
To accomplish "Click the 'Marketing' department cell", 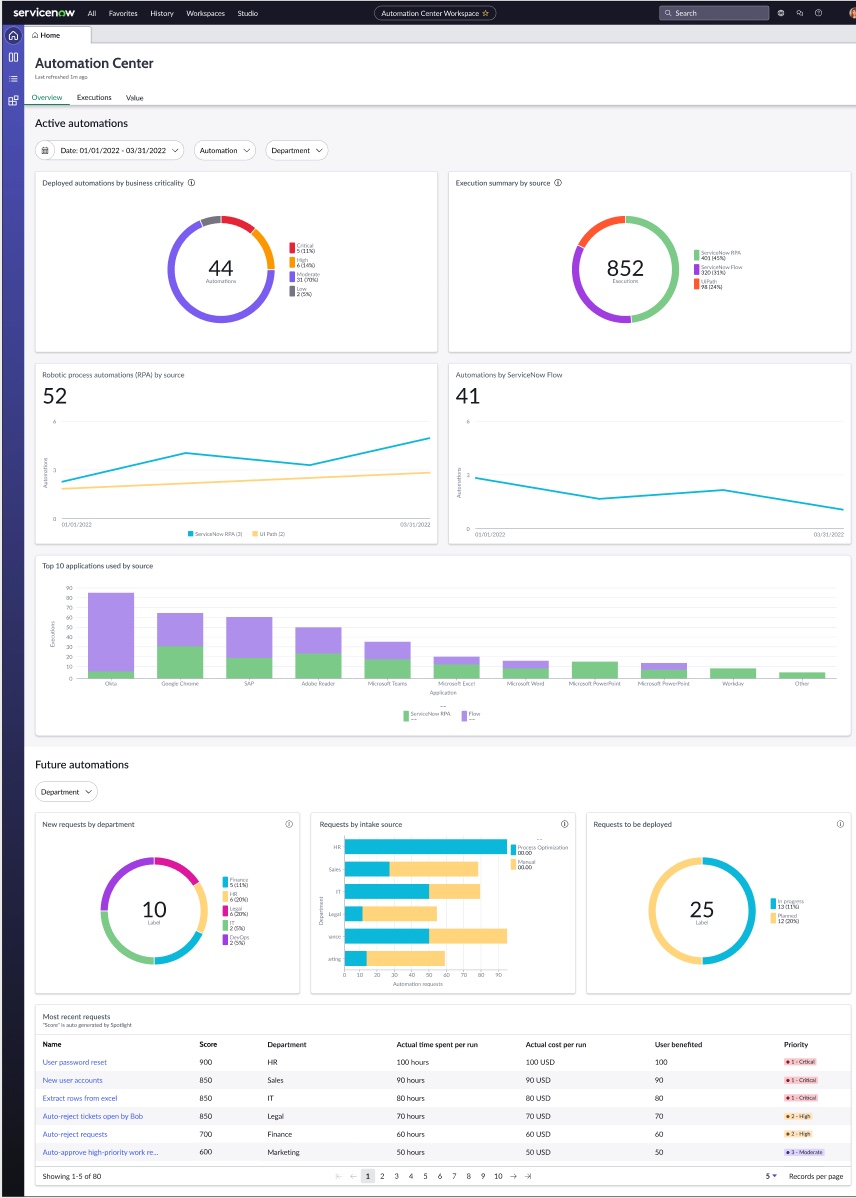I will click(284, 1152).
